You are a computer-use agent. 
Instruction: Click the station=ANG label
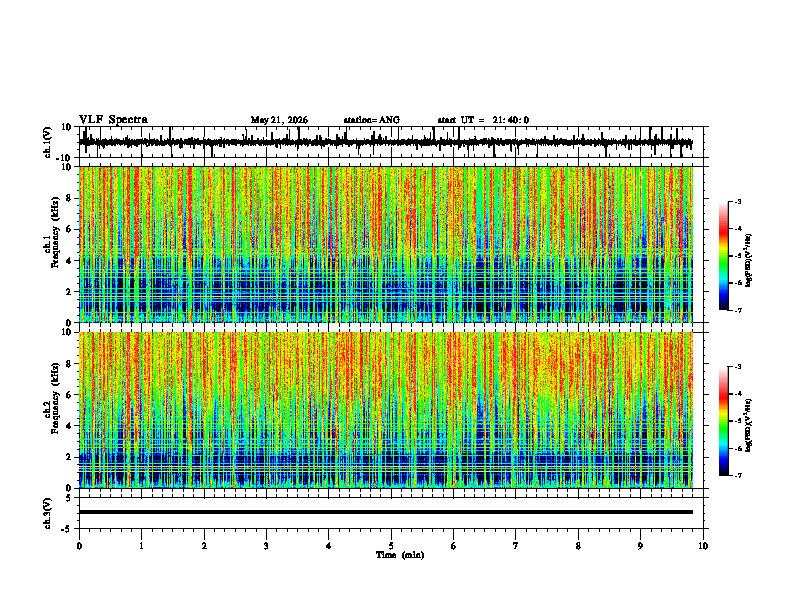[x=372, y=120]
